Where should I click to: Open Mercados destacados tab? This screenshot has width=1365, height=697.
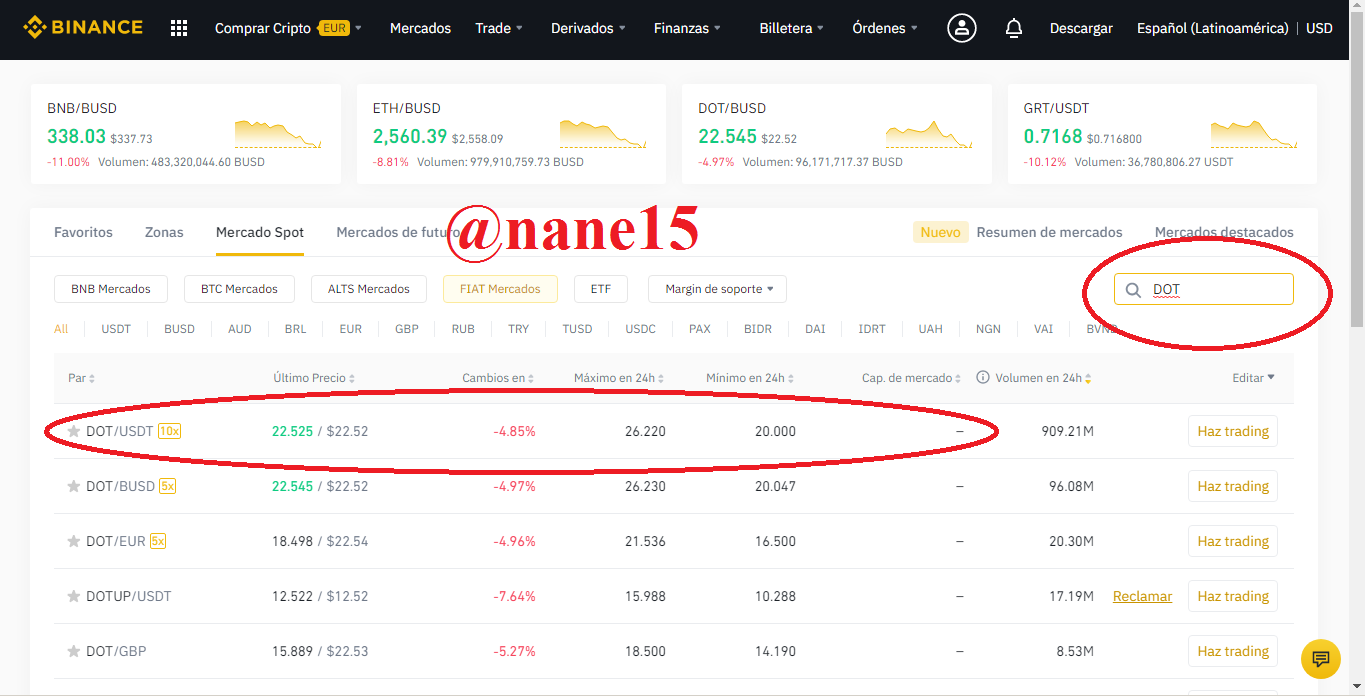(x=1224, y=232)
